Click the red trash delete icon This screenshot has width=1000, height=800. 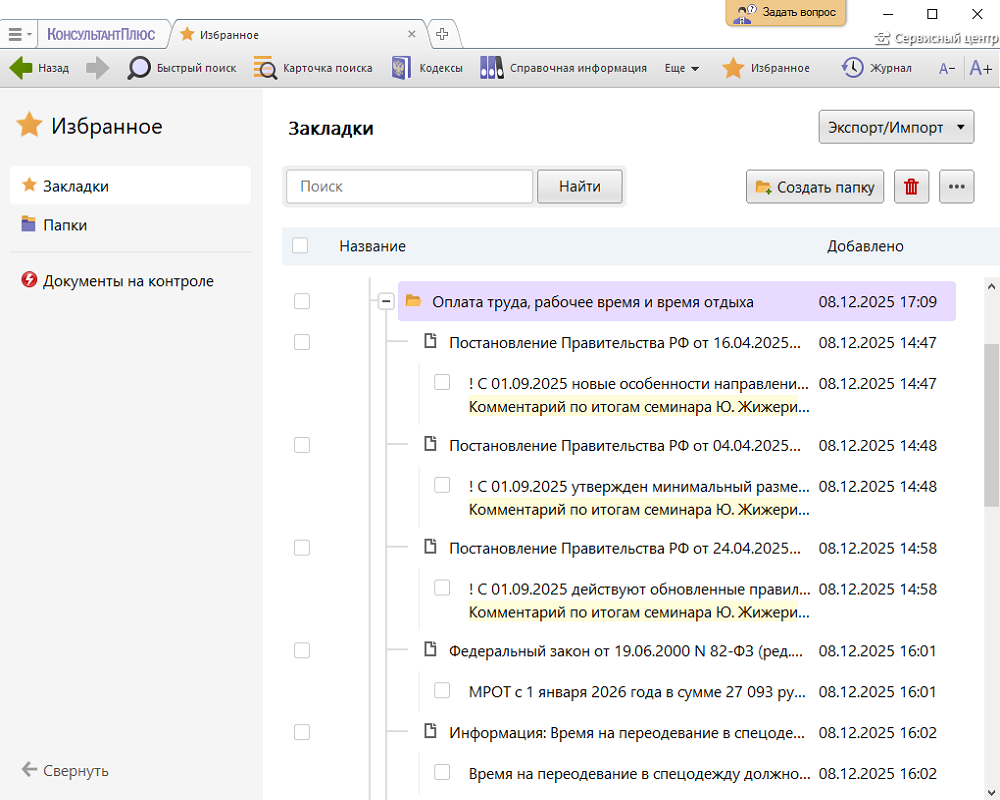click(x=911, y=187)
